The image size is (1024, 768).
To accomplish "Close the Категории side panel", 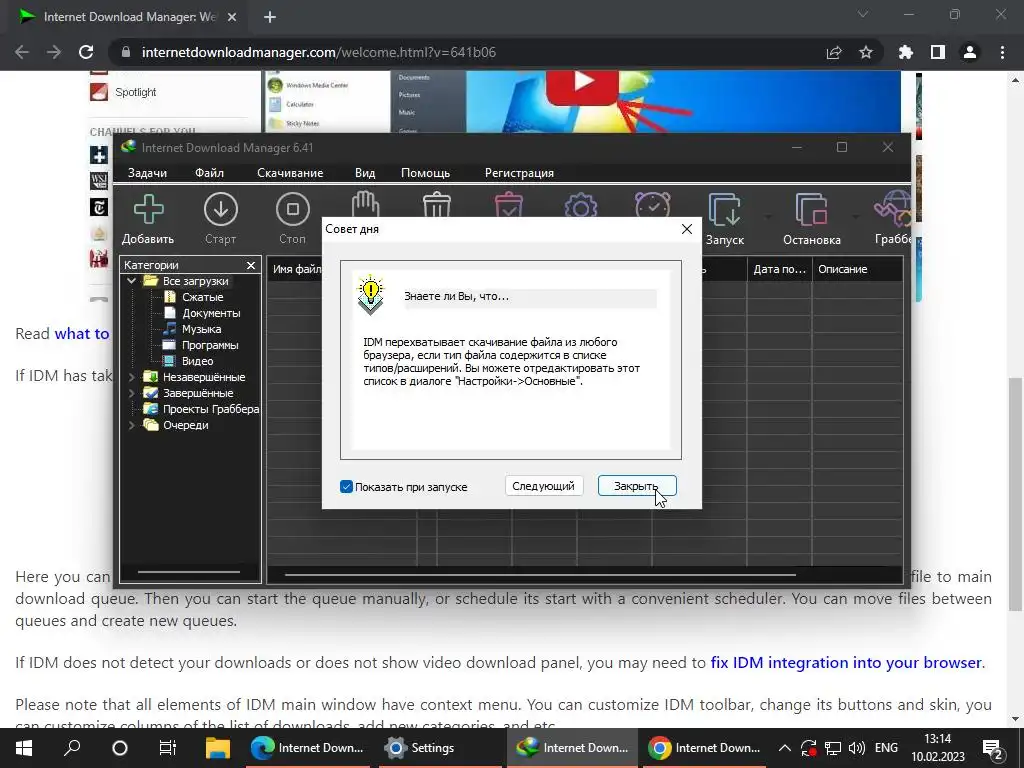I will click(251, 265).
